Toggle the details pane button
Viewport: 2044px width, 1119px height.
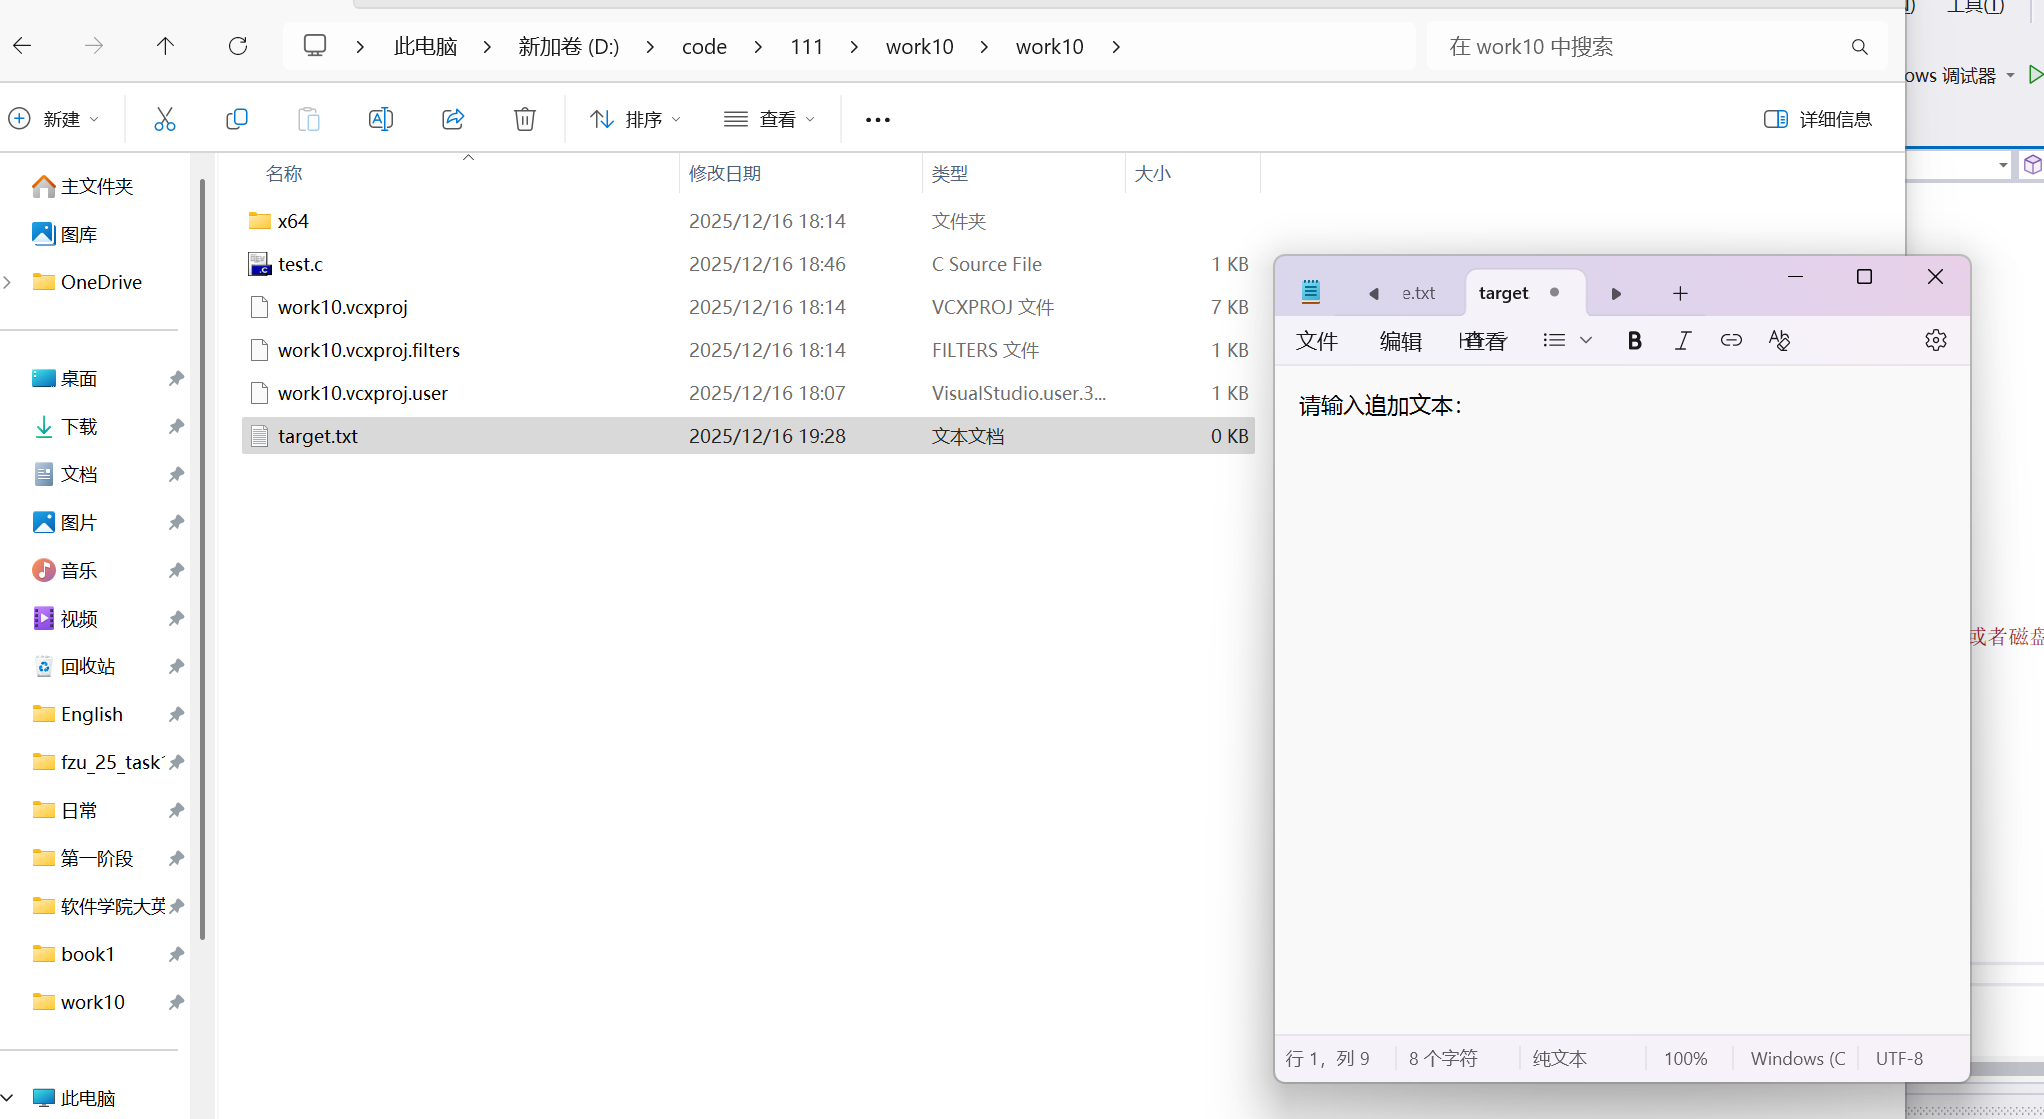click(x=1817, y=119)
